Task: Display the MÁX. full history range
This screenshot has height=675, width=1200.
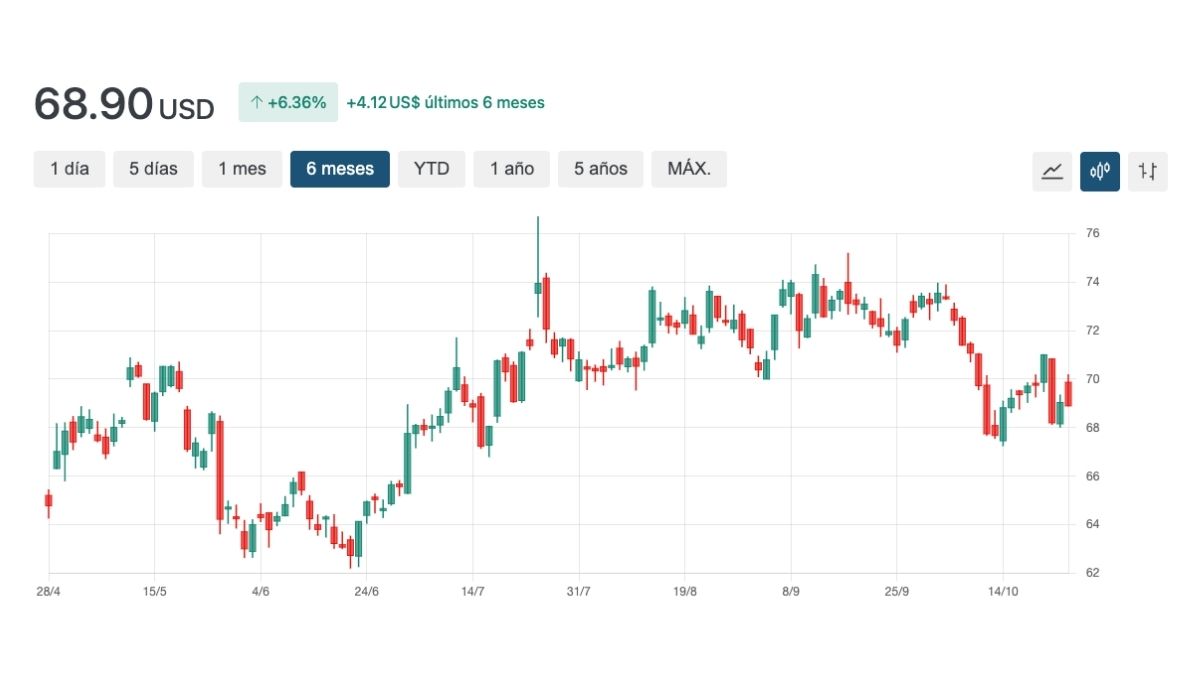Action: (689, 169)
